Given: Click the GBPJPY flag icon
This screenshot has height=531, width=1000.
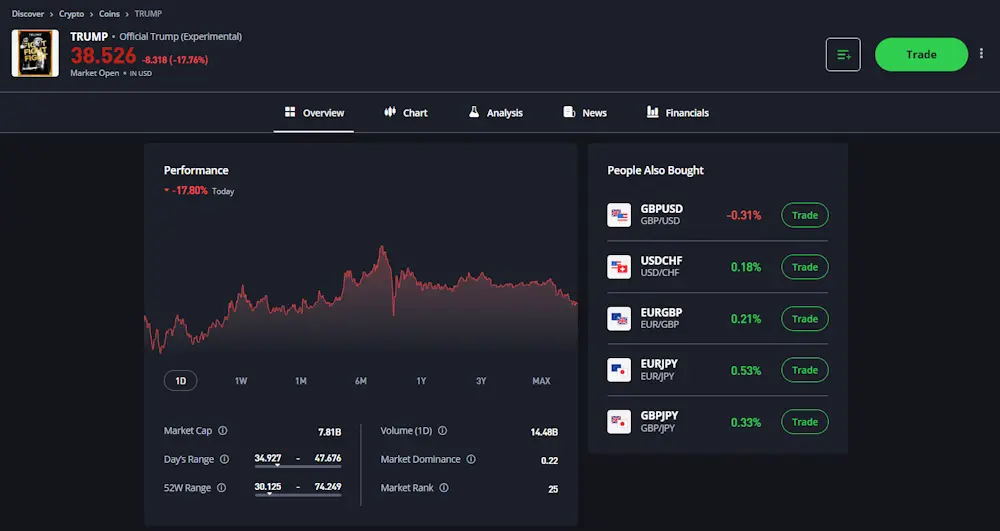Looking at the screenshot, I should pos(619,421).
